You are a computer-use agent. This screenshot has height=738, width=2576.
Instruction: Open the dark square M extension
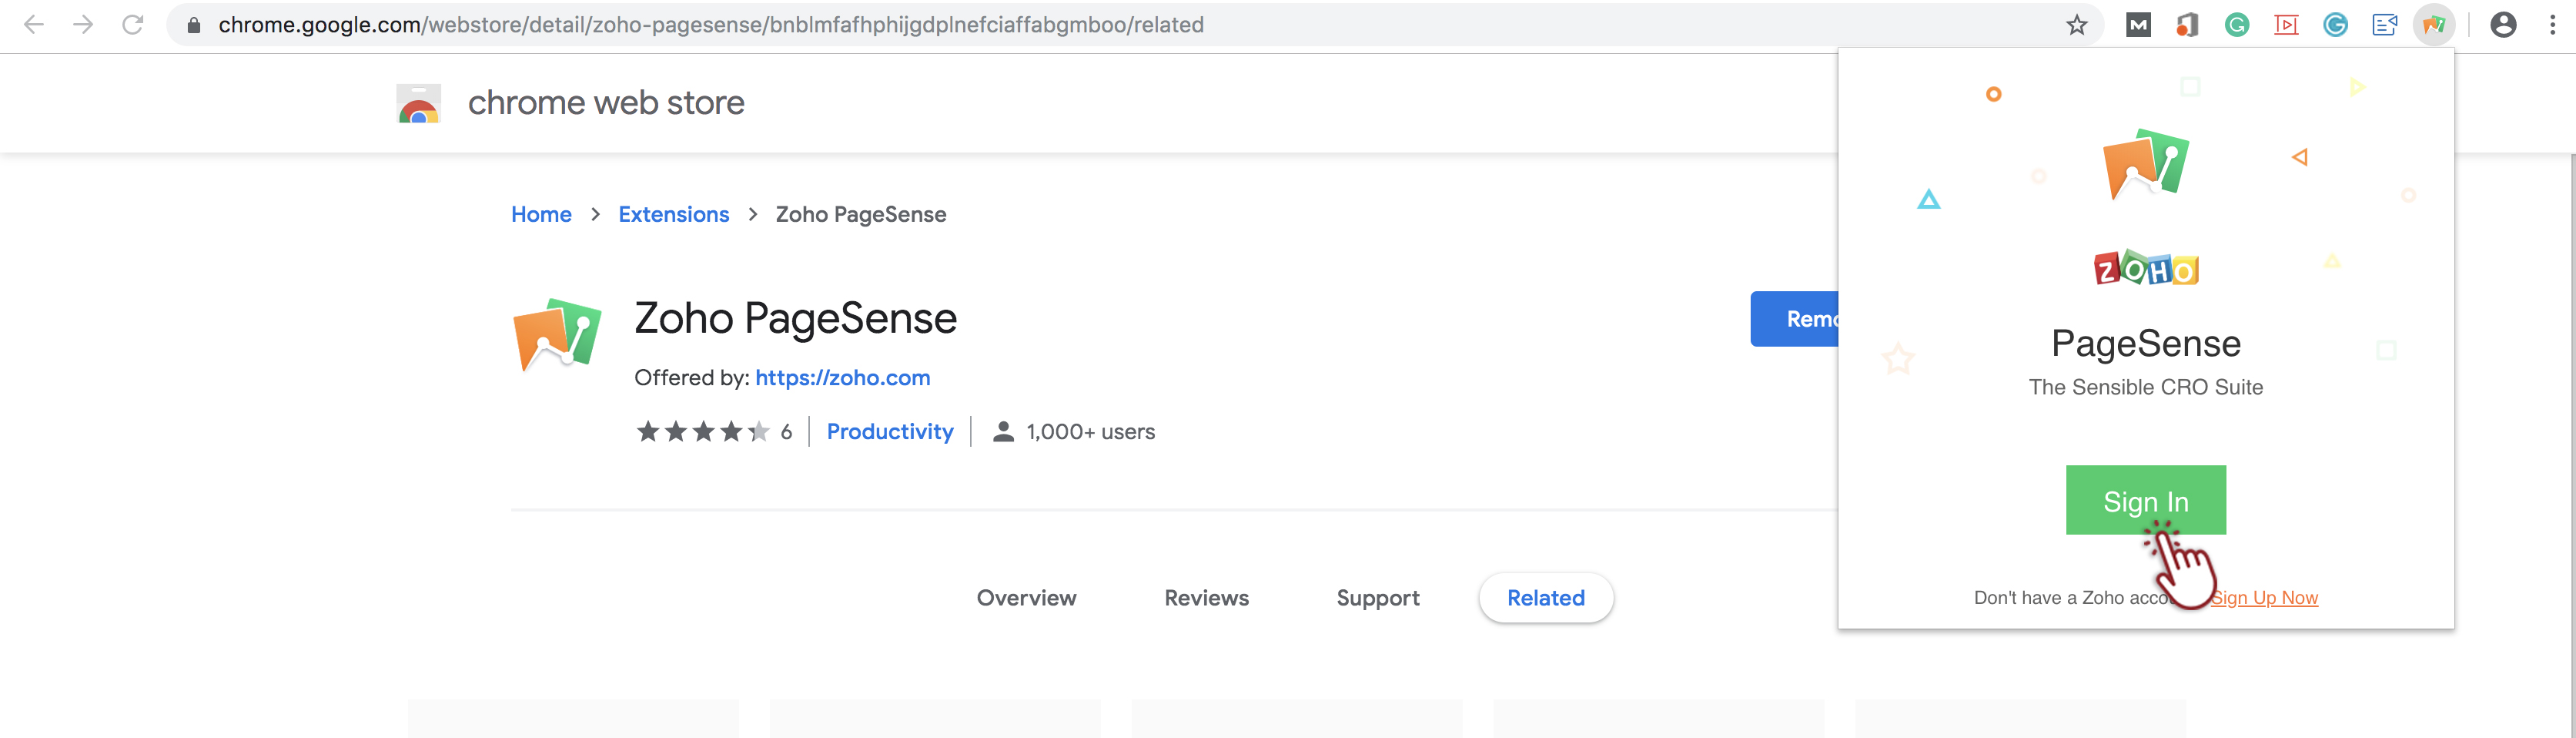[x=2138, y=25]
